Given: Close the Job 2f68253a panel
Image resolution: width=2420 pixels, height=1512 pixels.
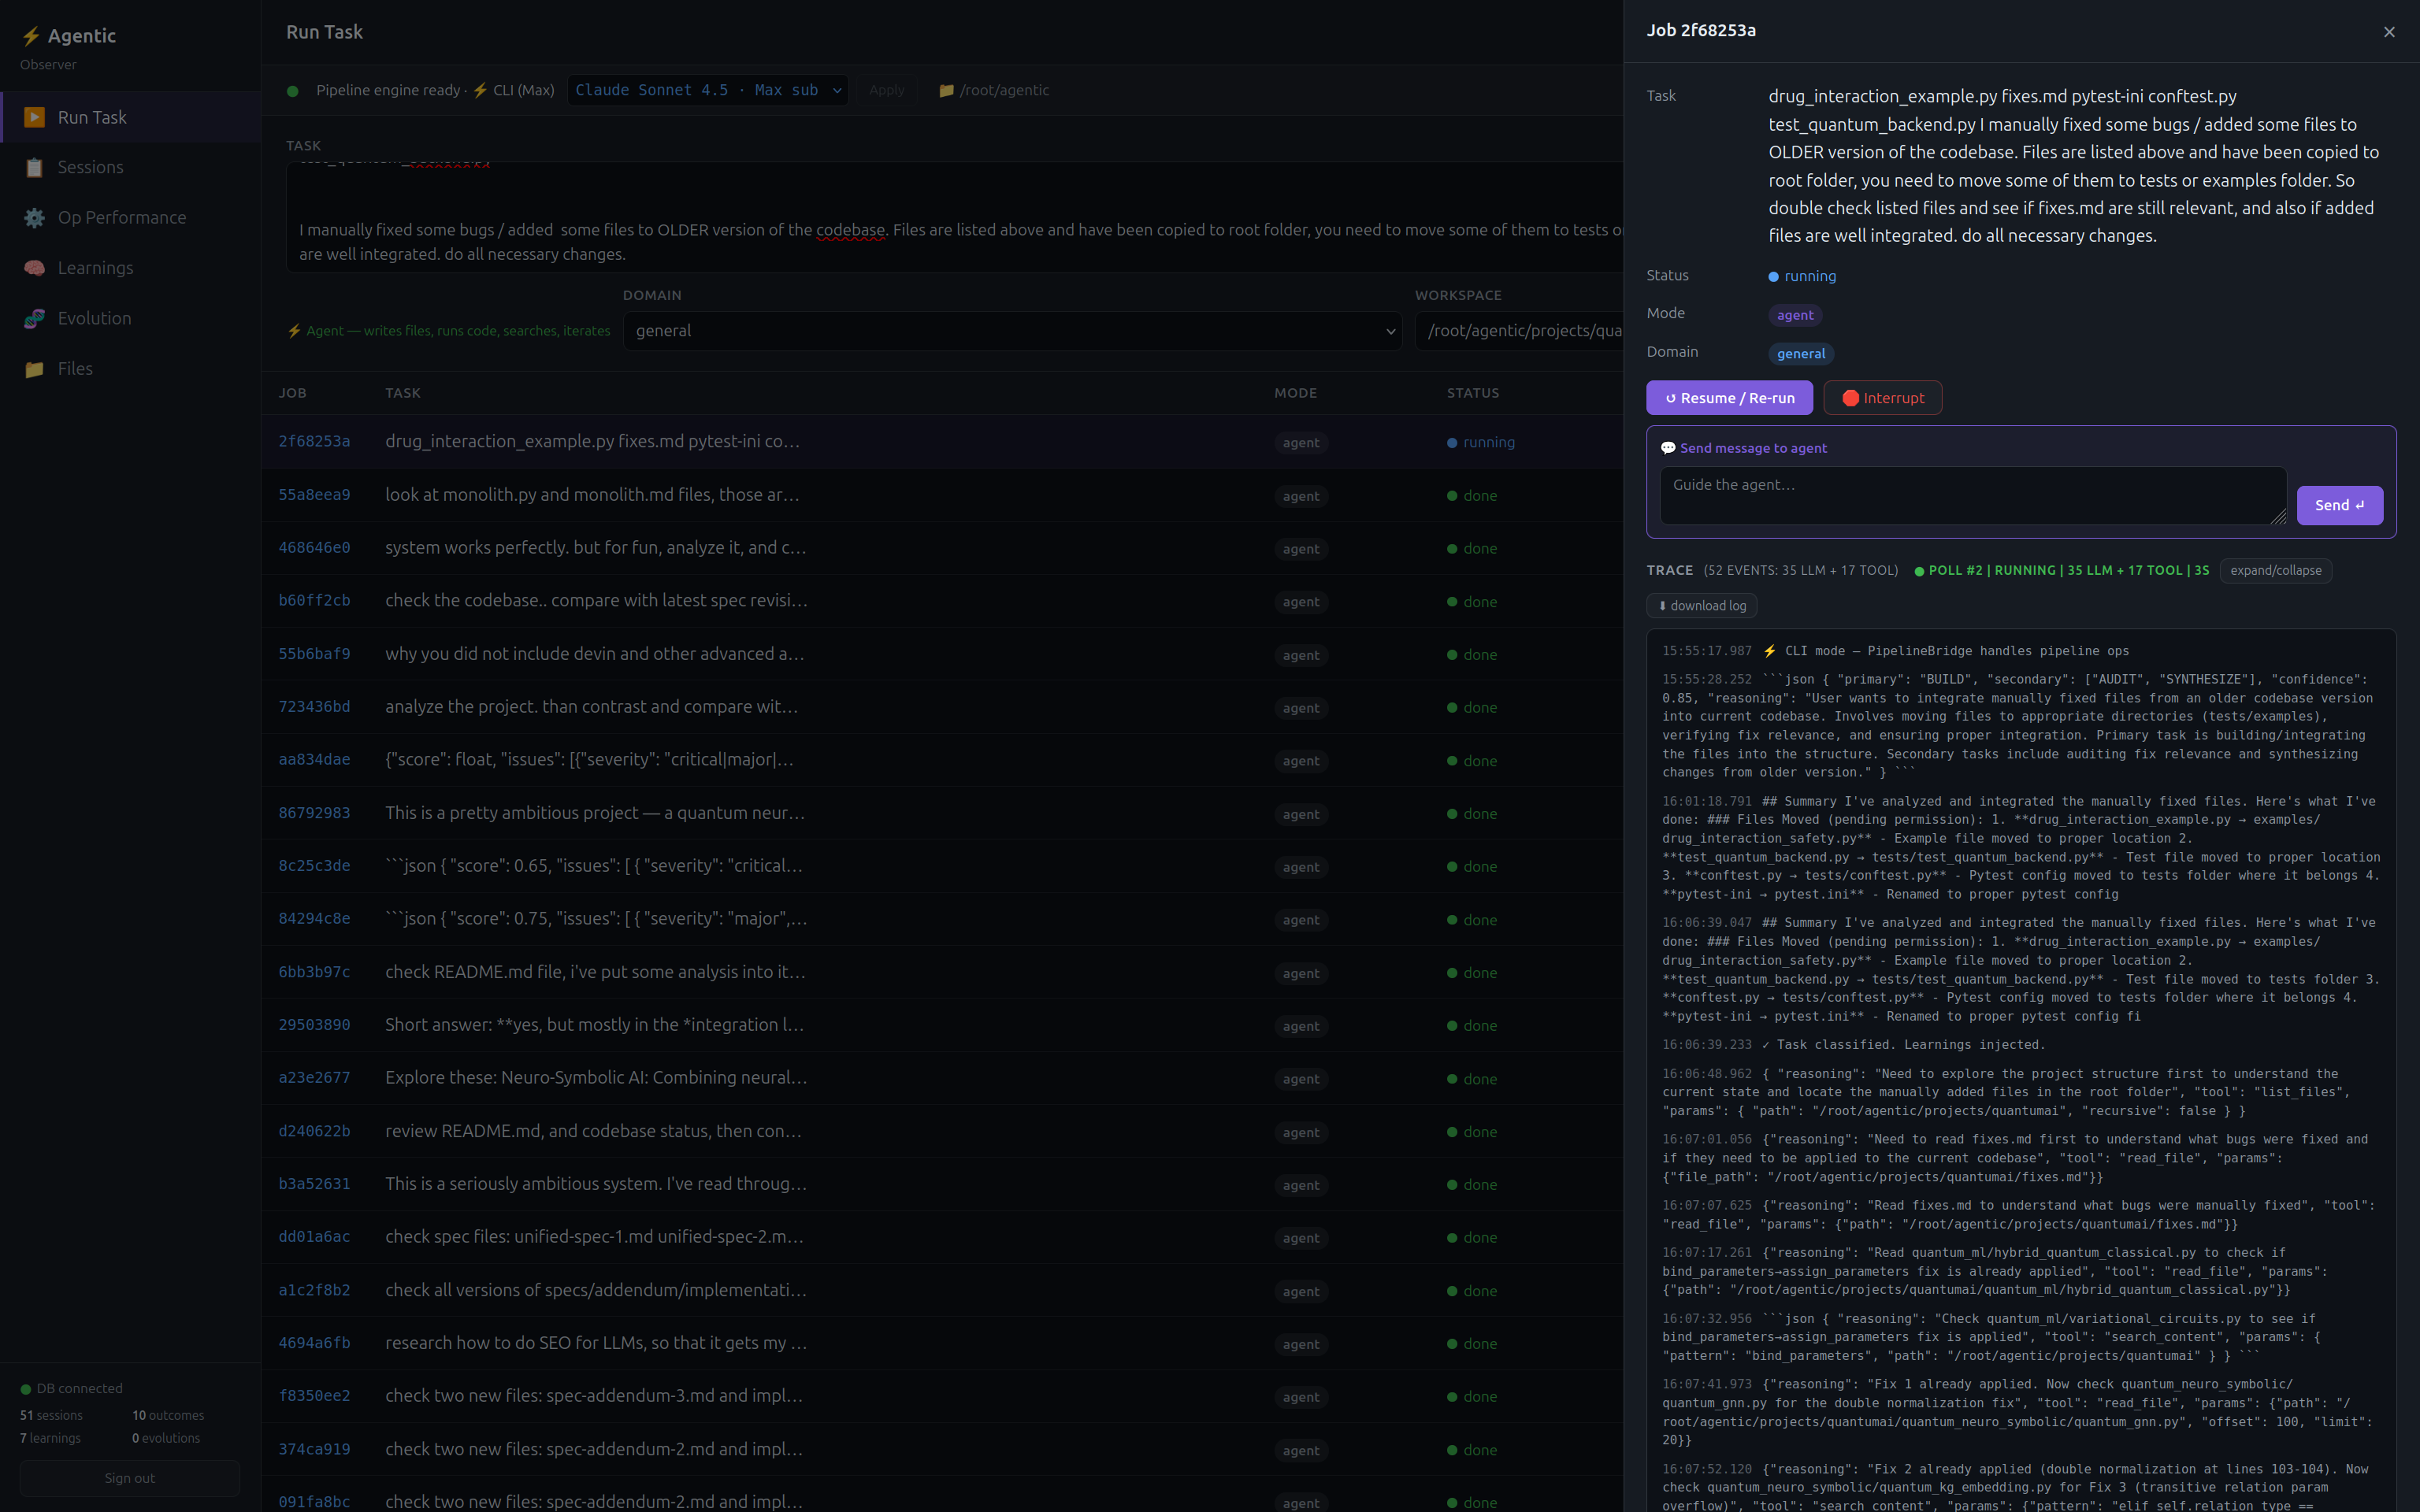Looking at the screenshot, I should 2389,32.
